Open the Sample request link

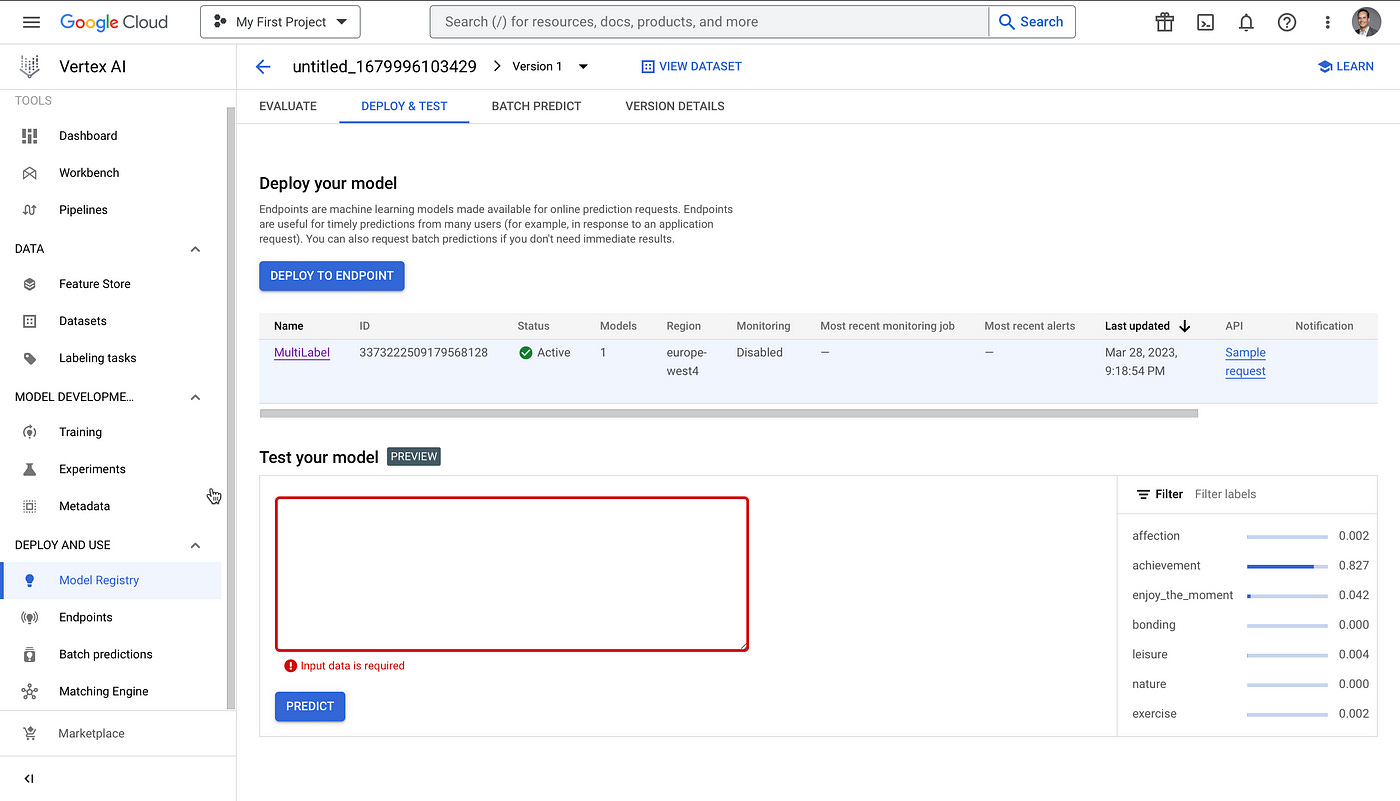1245,362
